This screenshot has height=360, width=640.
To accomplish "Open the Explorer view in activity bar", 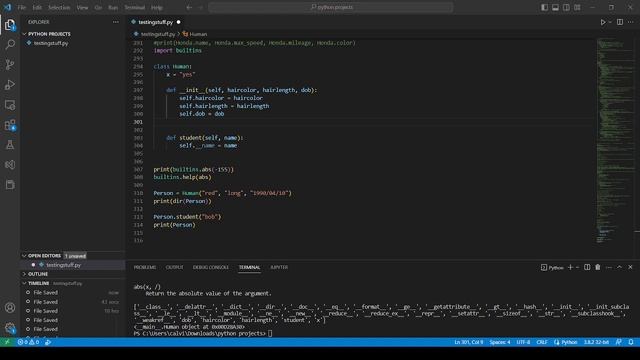I will point(10,25).
